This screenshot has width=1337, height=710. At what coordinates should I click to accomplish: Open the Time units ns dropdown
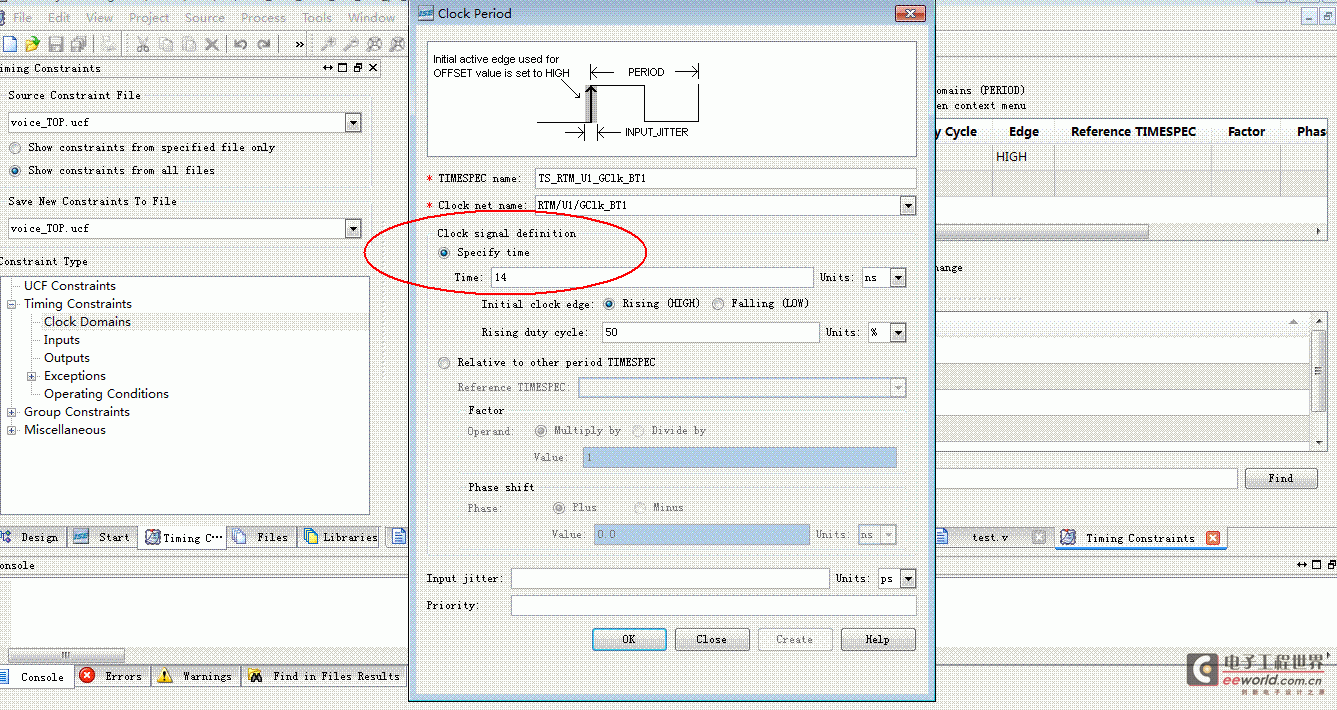898,278
